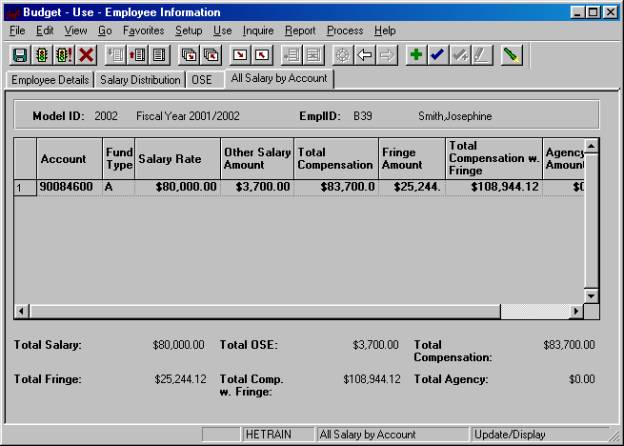
Task: Switch to the Salary Distribution tab
Action: [140, 79]
